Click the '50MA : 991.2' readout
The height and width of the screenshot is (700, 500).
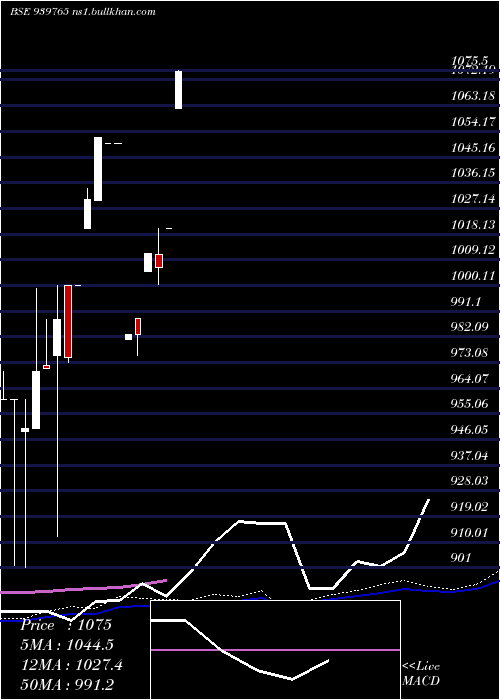(67, 684)
